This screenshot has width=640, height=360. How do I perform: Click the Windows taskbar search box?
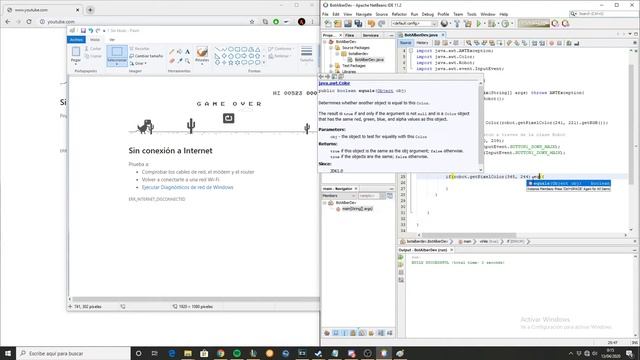[73, 353]
